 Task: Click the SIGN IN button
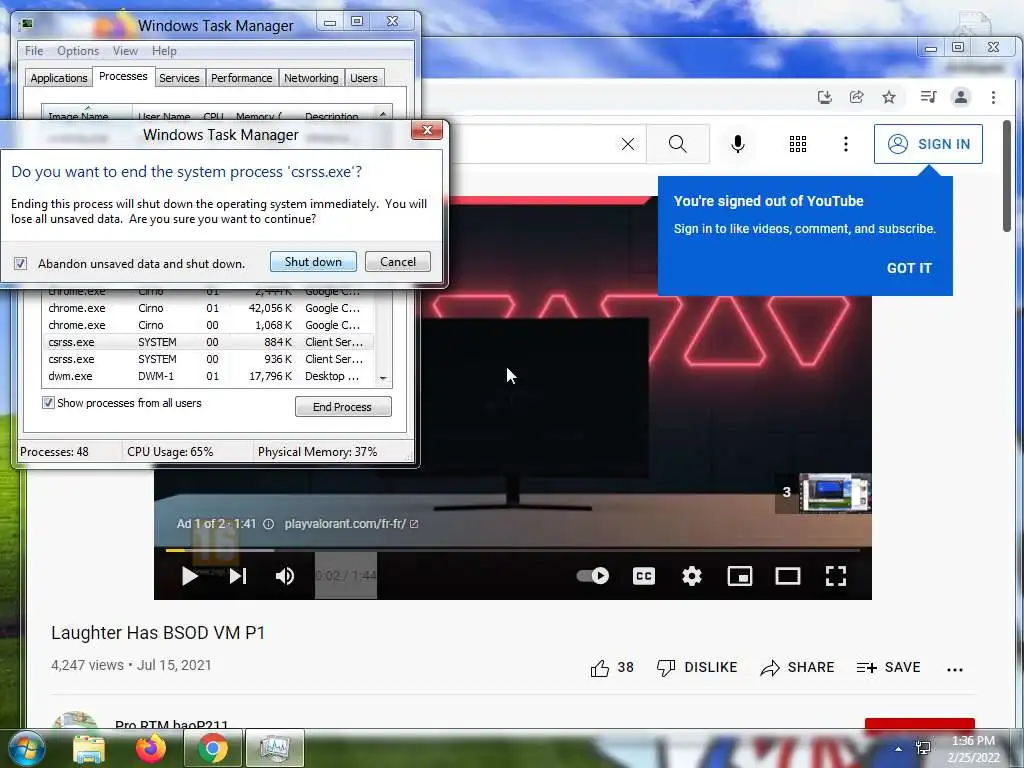(x=928, y=144)
